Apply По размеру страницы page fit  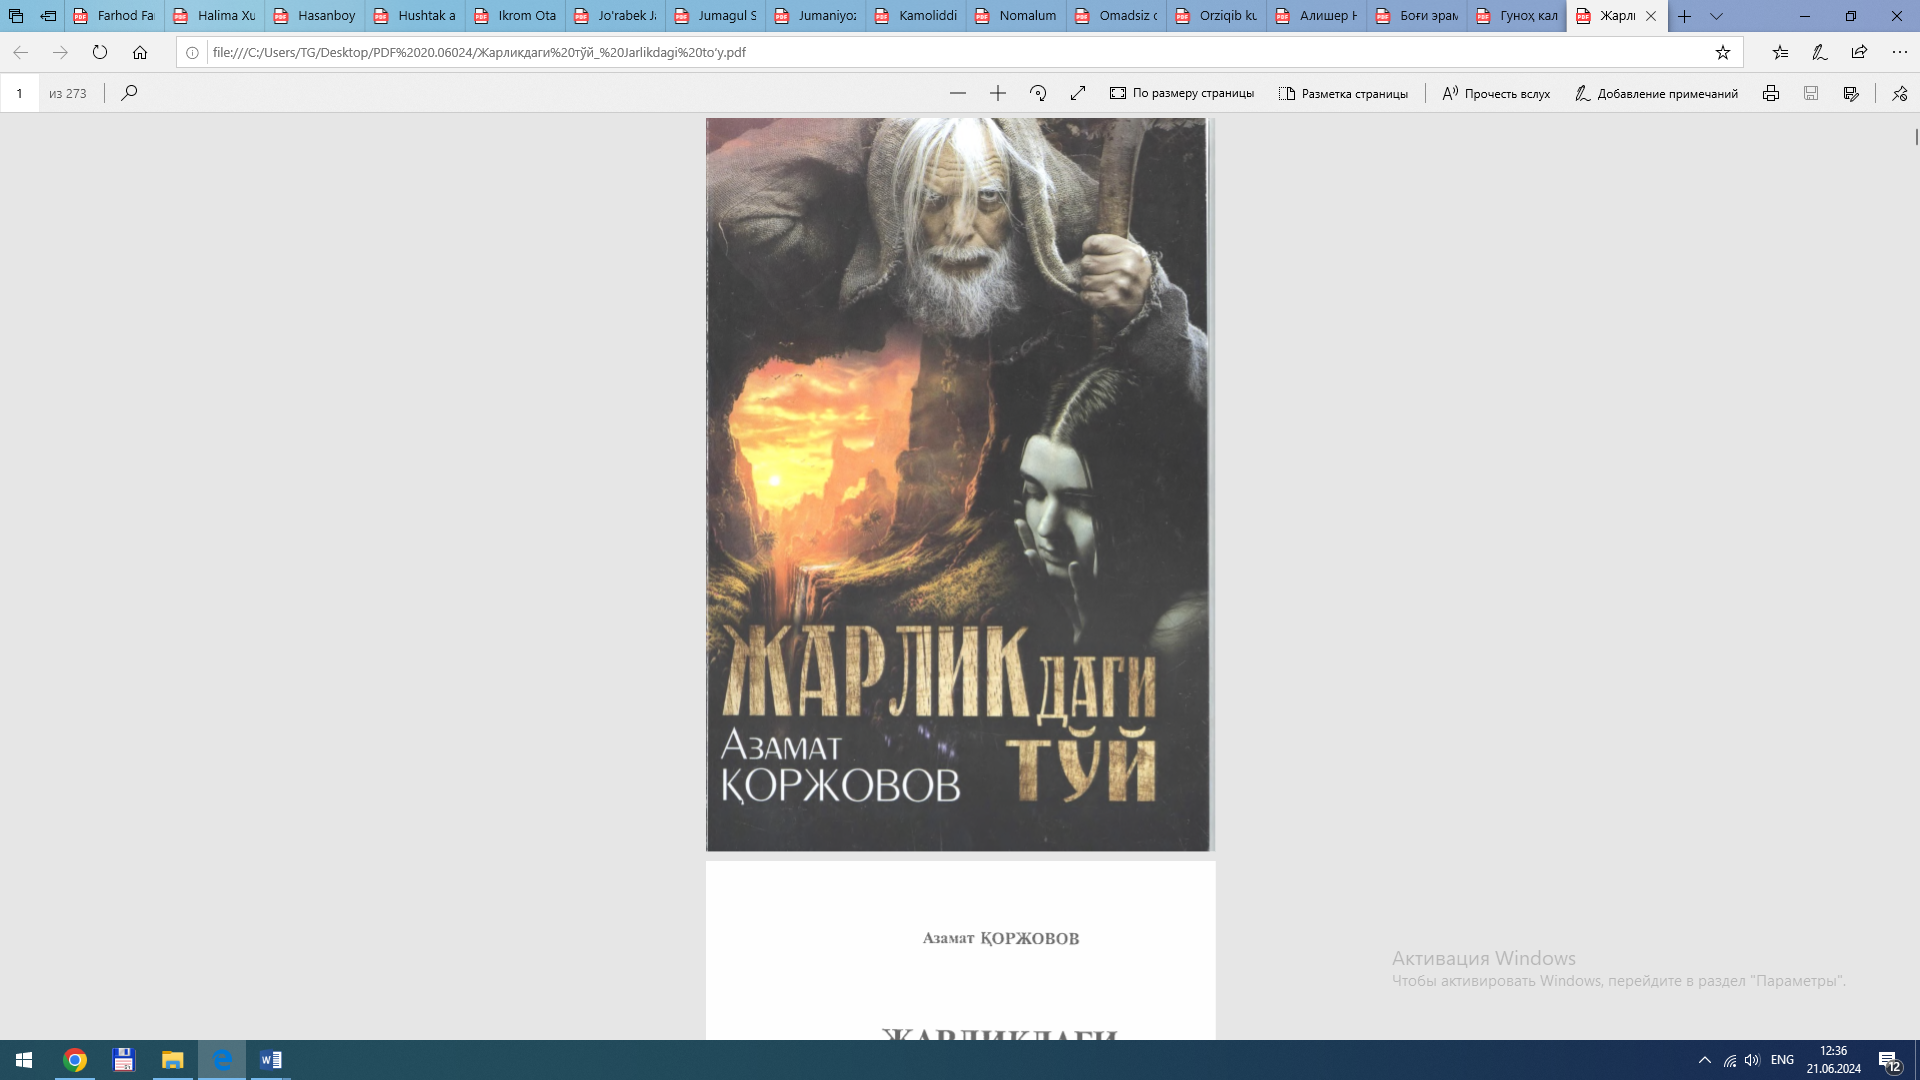point(1183,93)
